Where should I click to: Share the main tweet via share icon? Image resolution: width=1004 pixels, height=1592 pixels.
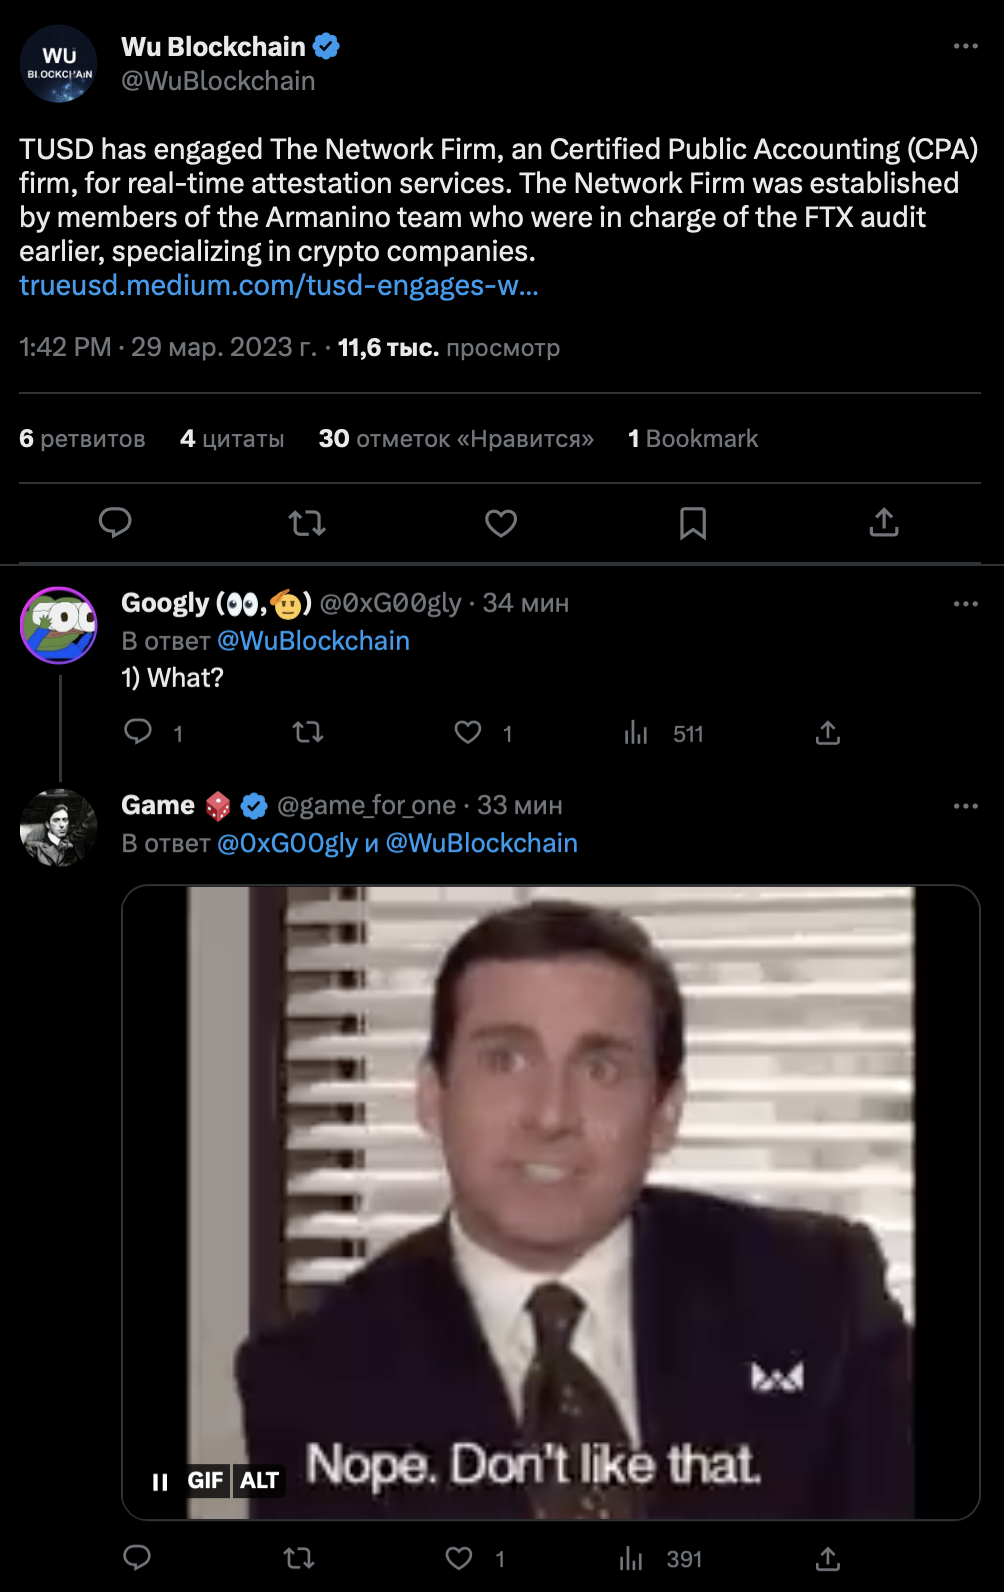(x=884, y=522)
